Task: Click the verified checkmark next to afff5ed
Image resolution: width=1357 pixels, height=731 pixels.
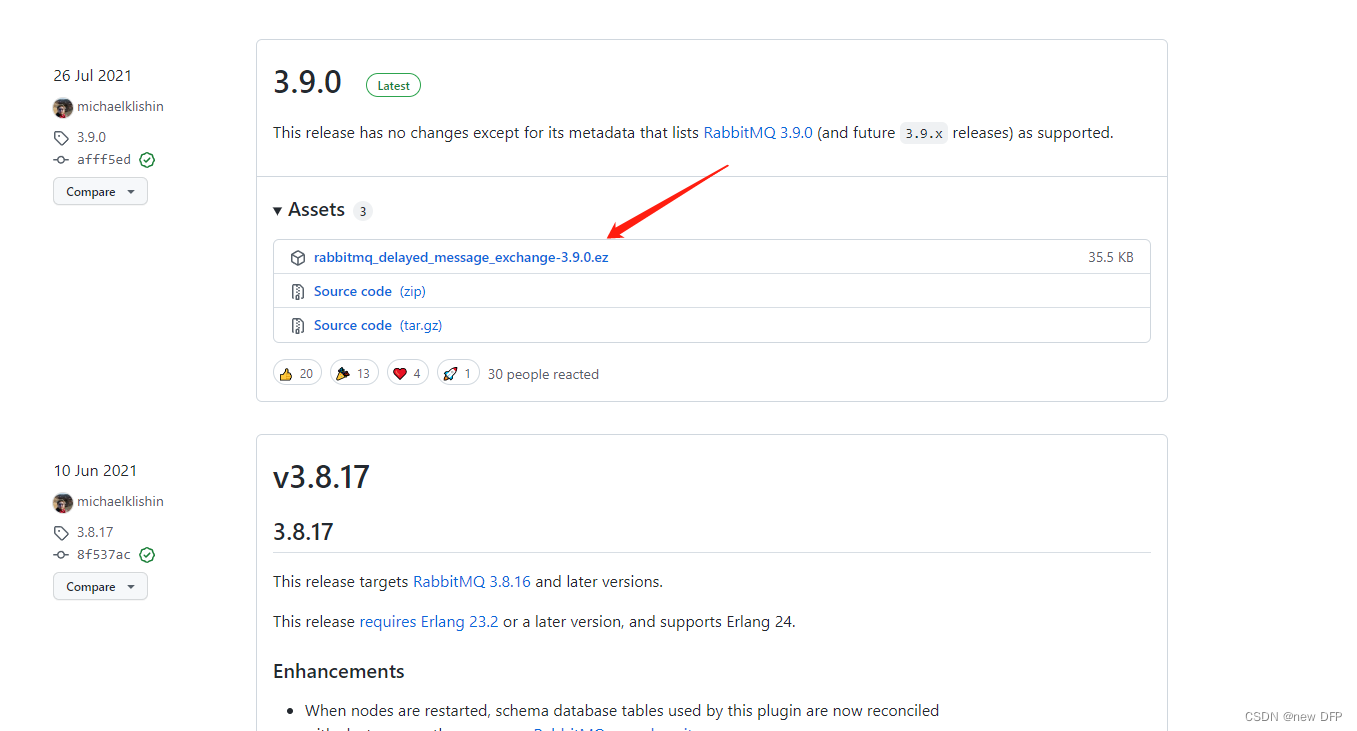Action: click(147, 160)
